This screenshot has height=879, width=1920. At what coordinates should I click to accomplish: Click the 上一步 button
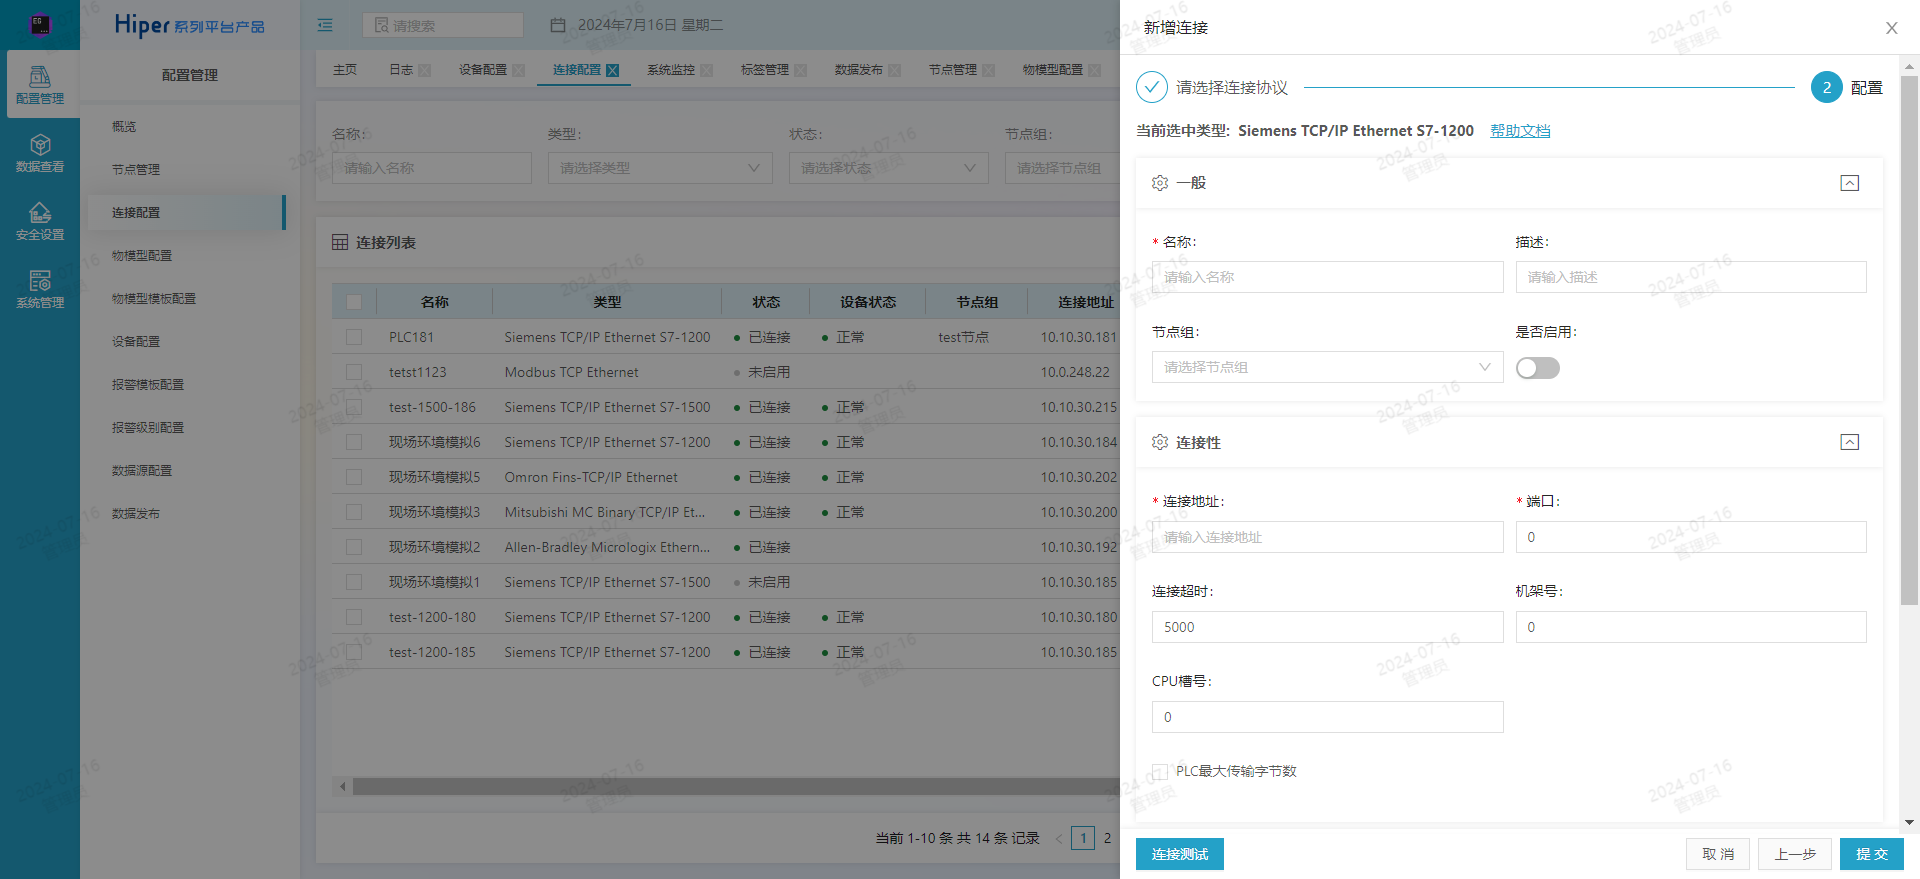[x=1795, y=854]
